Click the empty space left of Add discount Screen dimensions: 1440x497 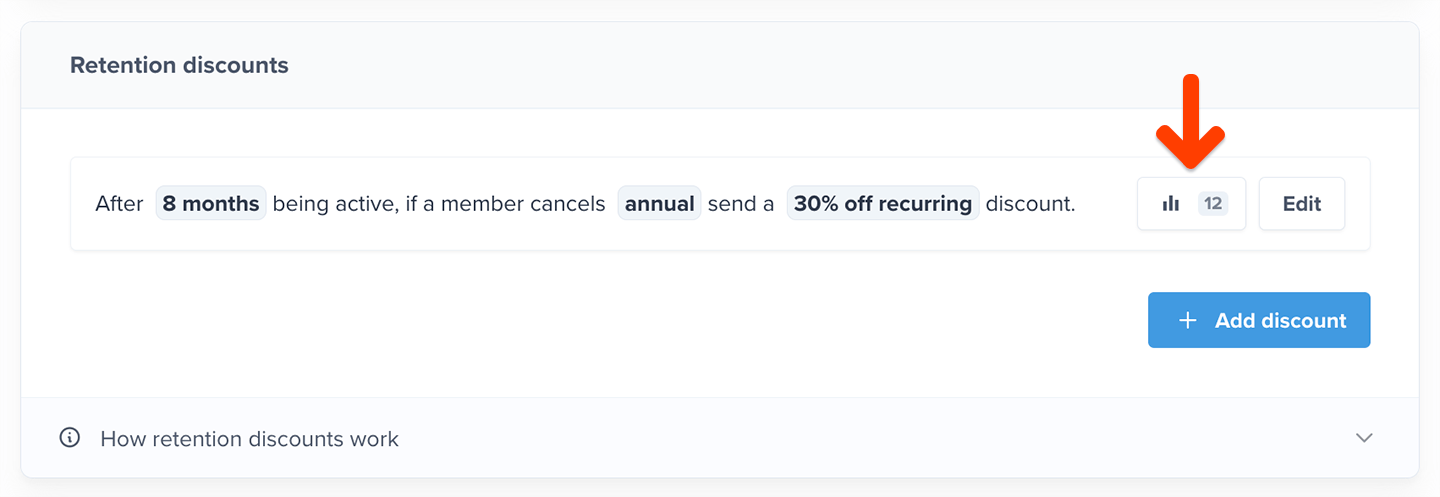[700, 320]
